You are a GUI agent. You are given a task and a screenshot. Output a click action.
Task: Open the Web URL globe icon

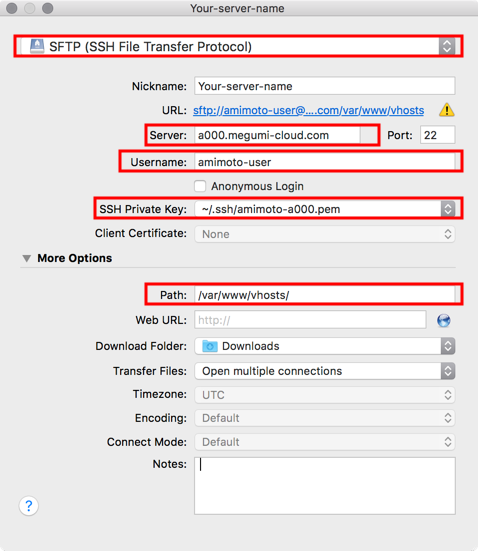tap(444, 320)
